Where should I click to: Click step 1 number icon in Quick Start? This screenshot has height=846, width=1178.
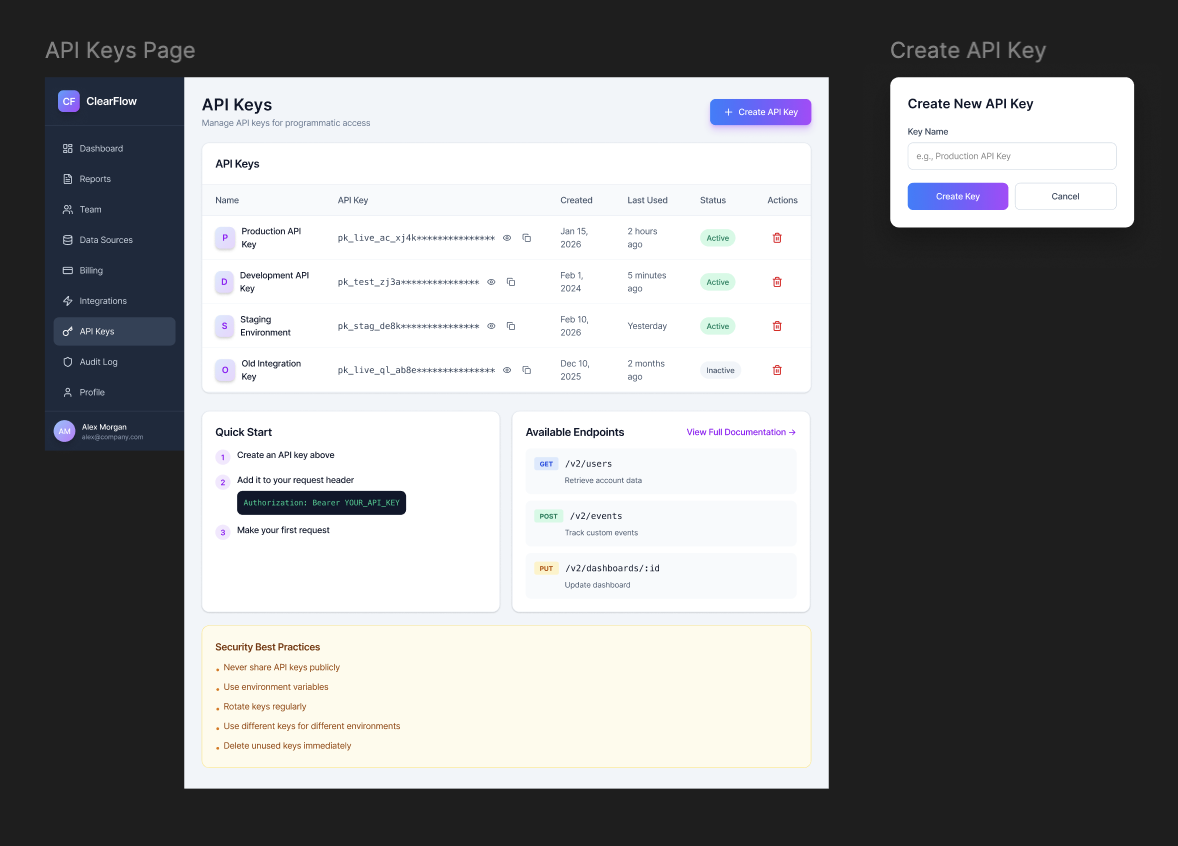point(222,457)
